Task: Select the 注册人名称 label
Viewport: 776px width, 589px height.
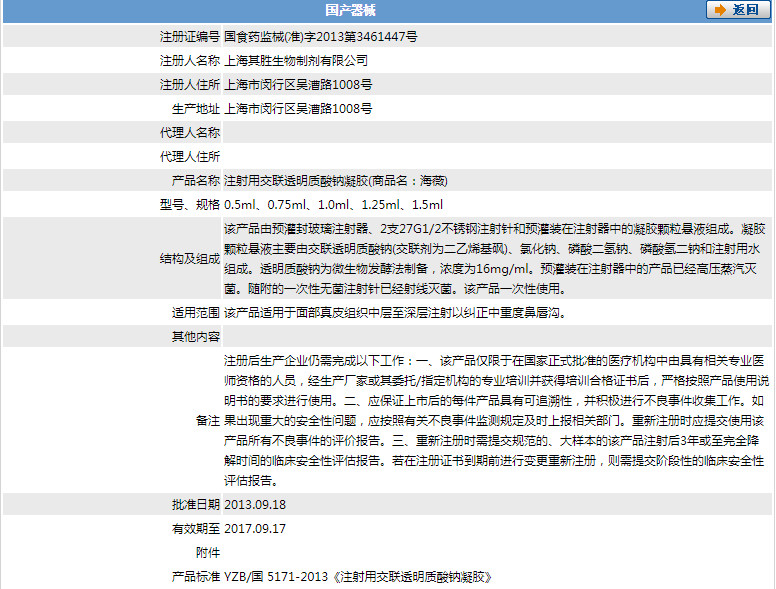Action: [190, 60]
